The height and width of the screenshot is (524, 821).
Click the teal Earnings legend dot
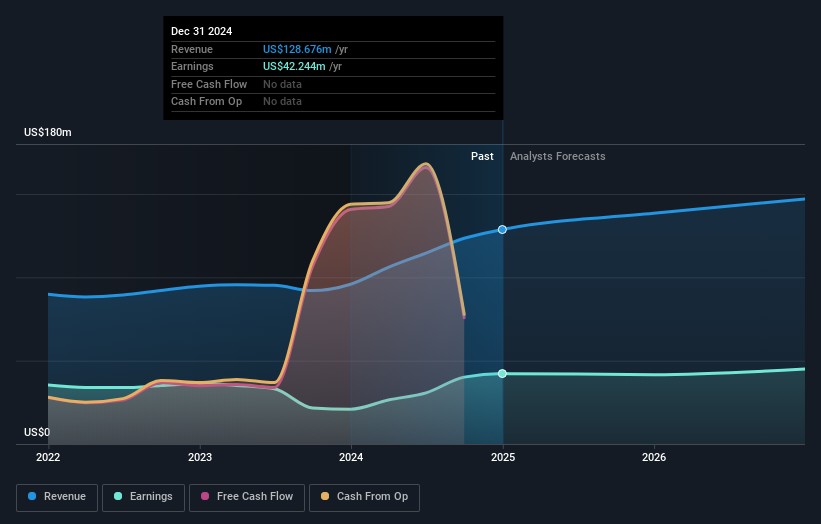119,497
